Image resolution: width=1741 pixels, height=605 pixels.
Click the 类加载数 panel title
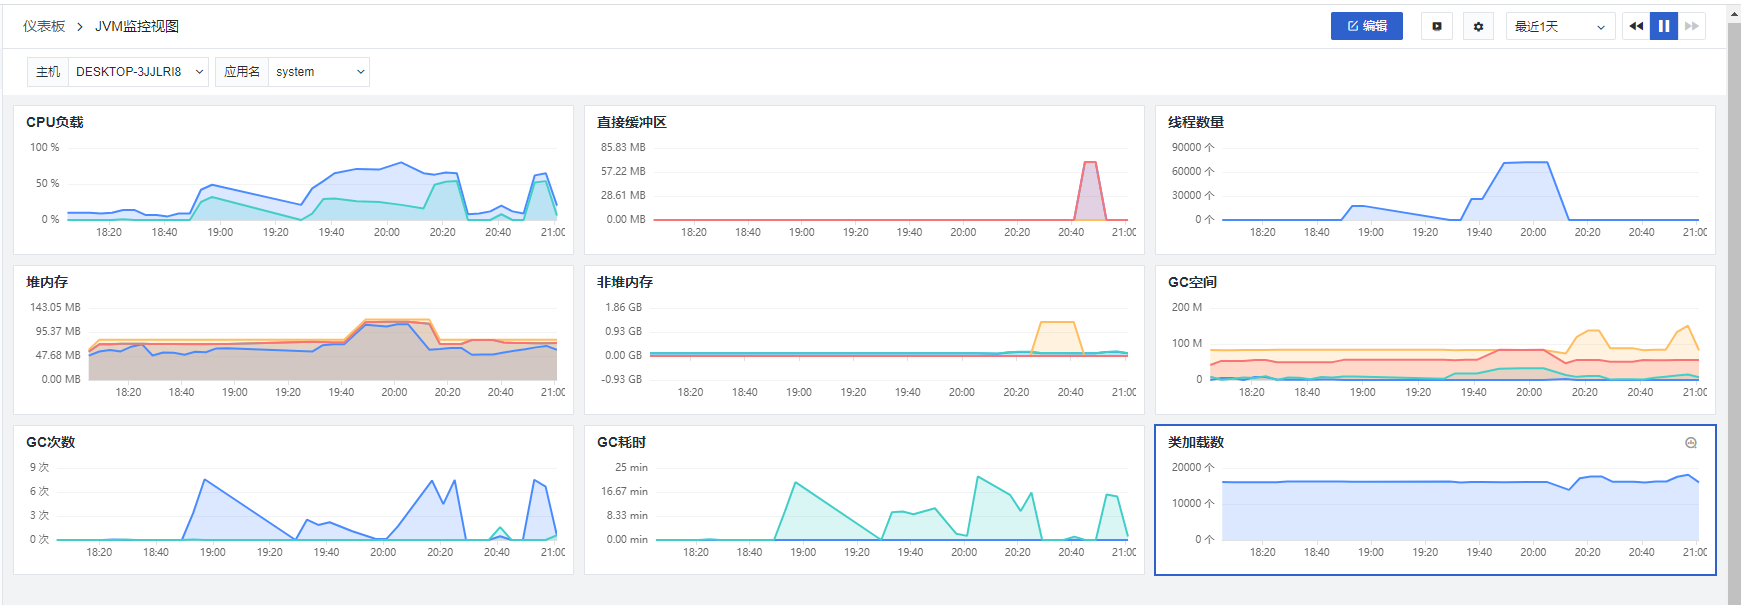tap(1196, 442)
